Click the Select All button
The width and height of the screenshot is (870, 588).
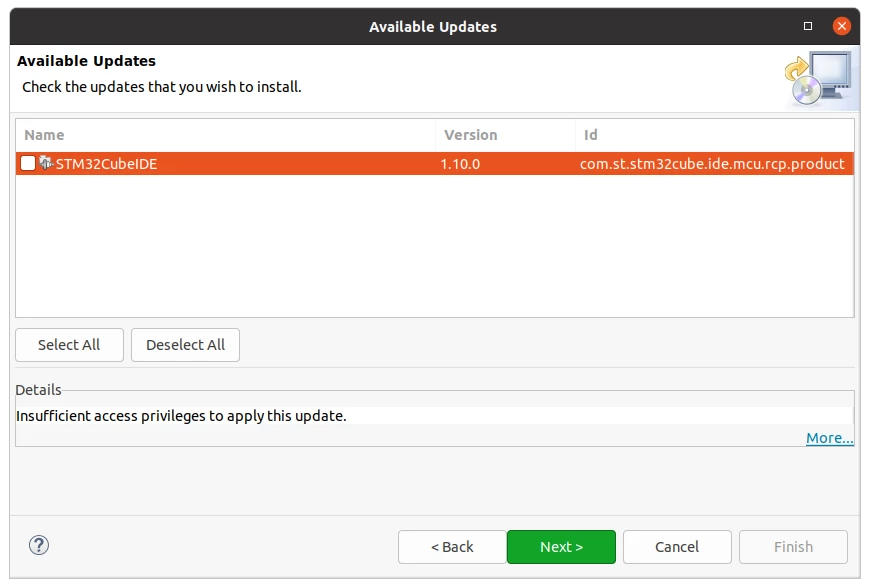(69, 345)
